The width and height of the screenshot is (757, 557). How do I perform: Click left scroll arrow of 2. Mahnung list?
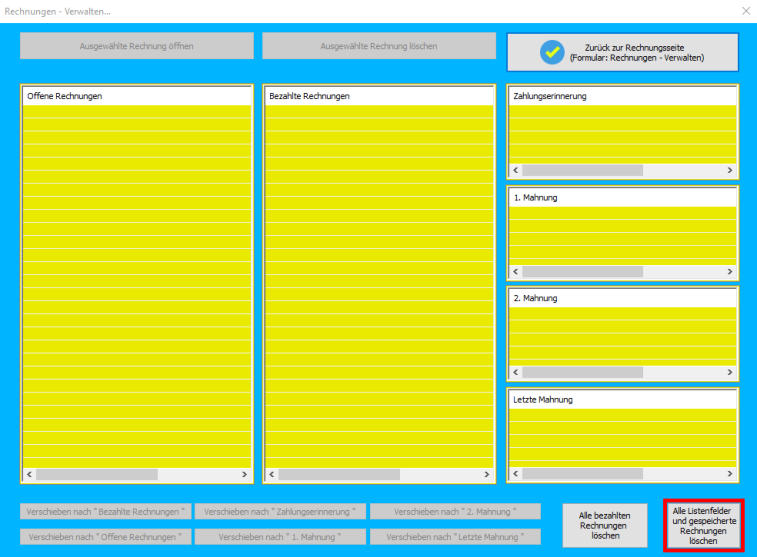click(x=516, y=372)
